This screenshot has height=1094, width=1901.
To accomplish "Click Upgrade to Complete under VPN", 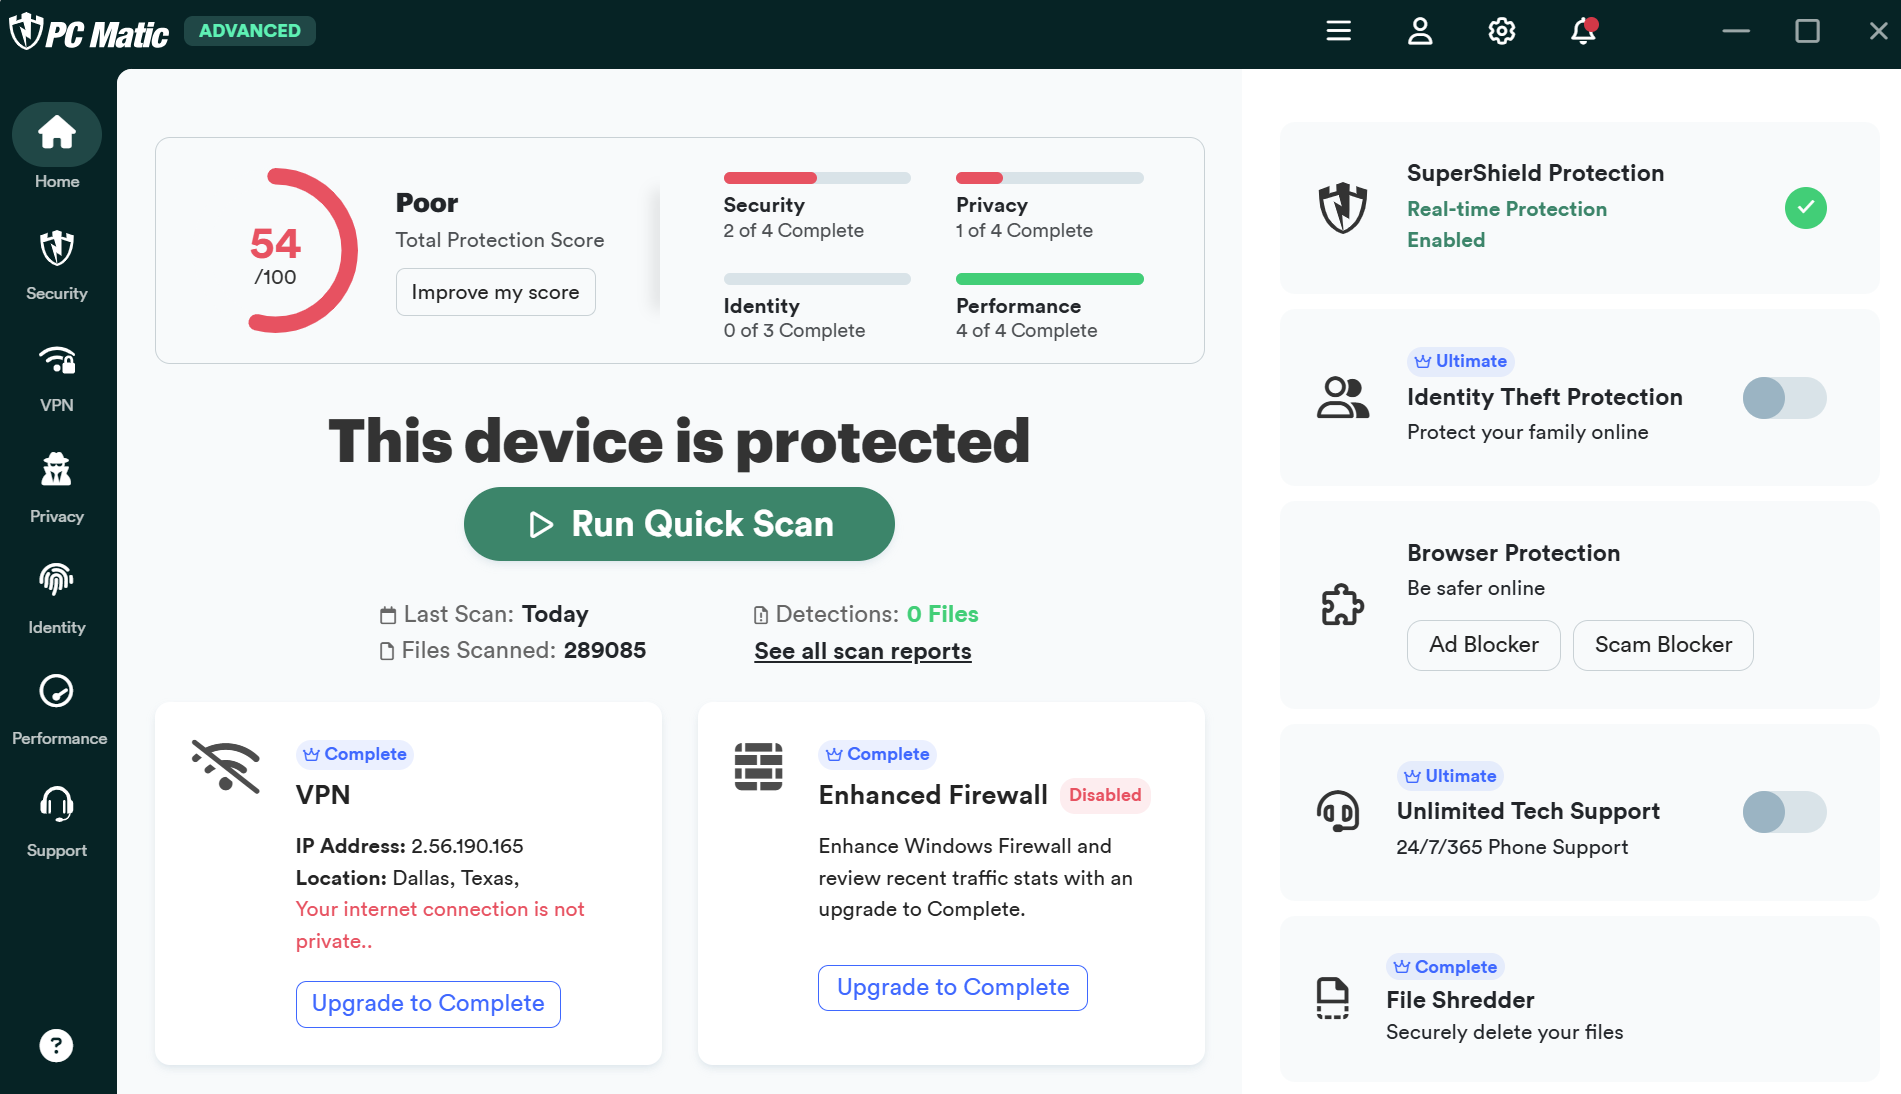I will coord(428,1004).
